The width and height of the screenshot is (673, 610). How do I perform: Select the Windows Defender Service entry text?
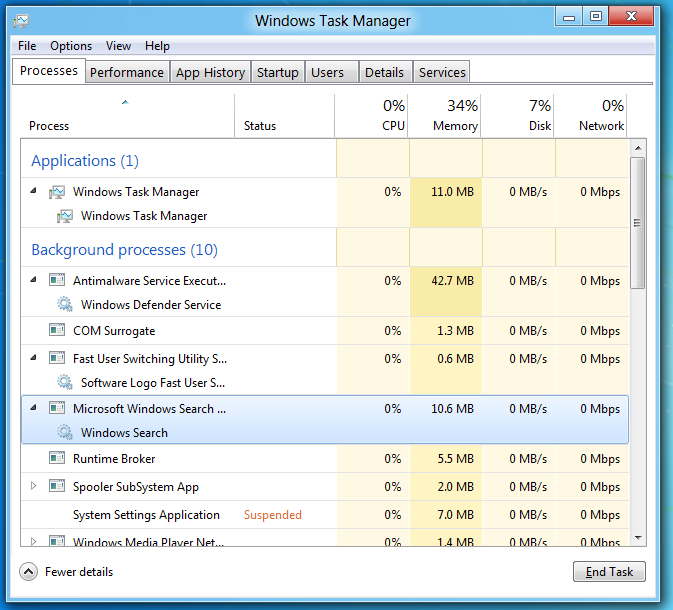[x=151, y=305]
